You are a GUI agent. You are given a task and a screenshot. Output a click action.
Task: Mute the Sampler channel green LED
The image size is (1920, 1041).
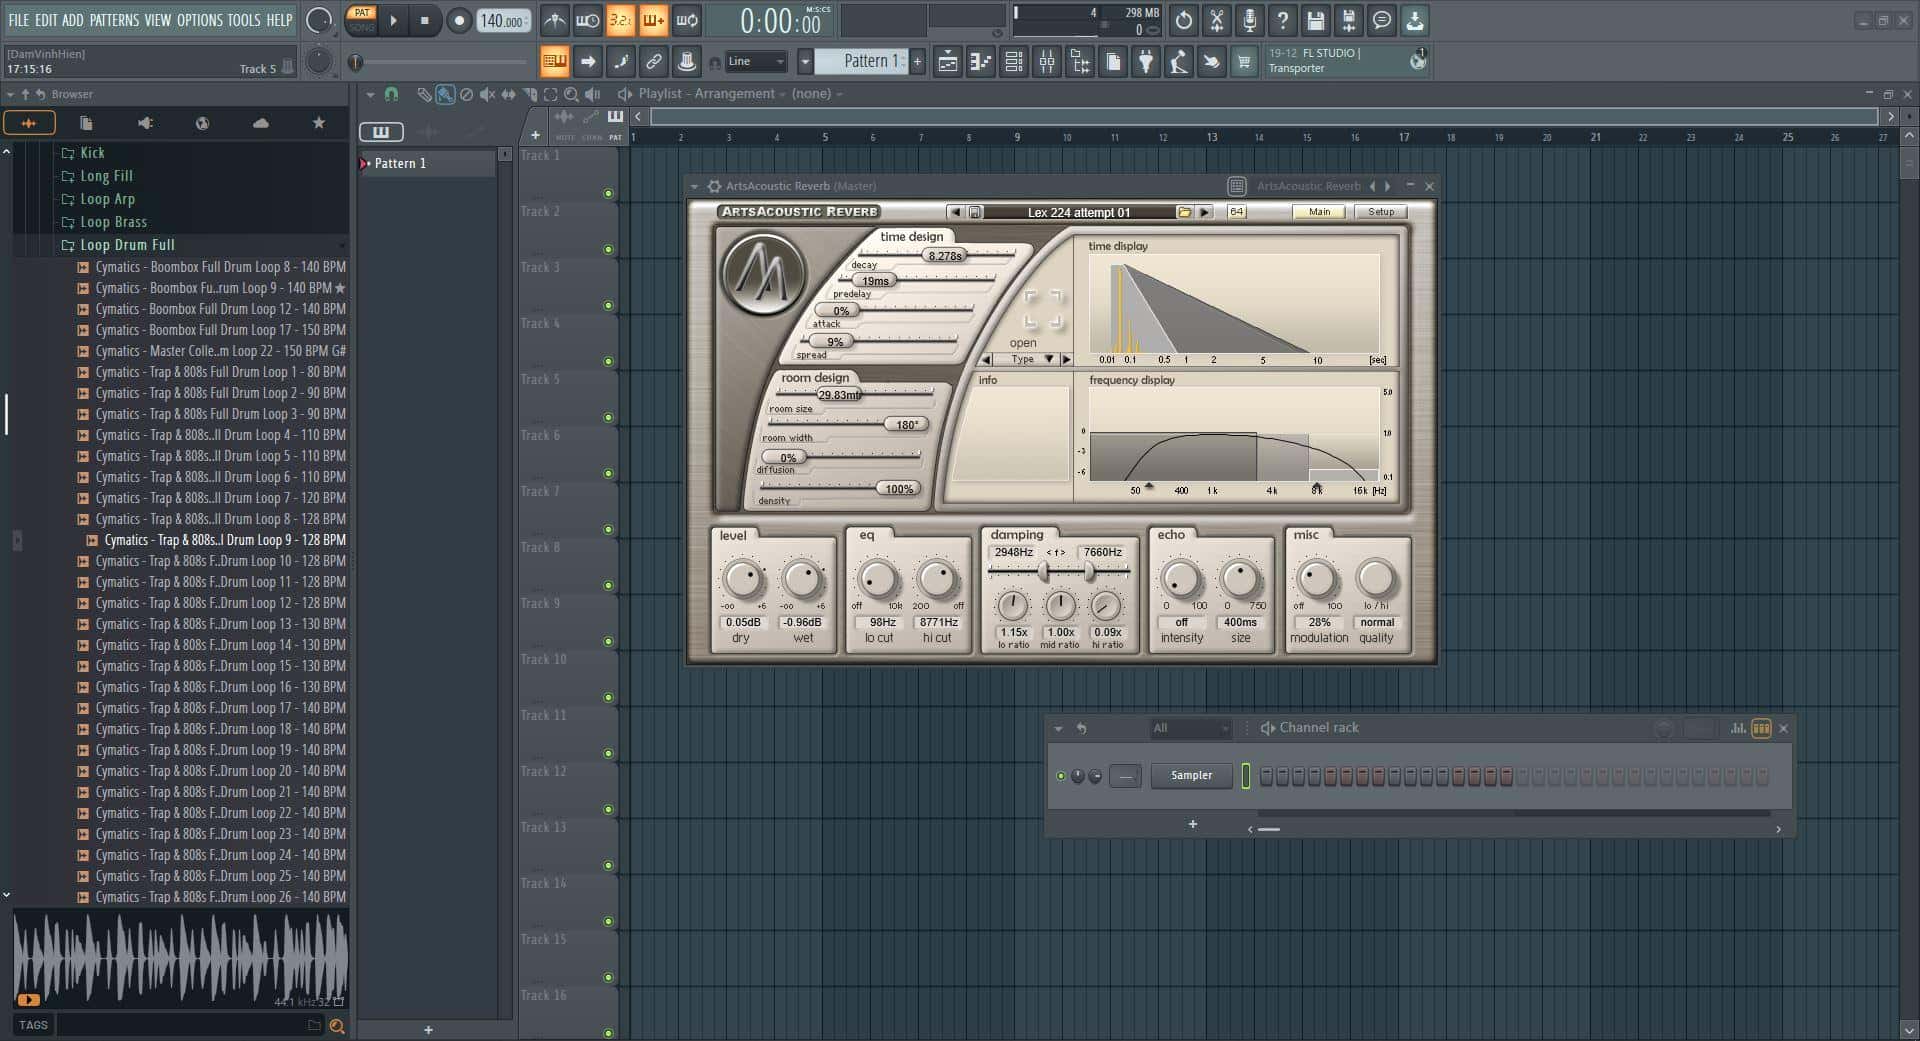(1061, 776)
